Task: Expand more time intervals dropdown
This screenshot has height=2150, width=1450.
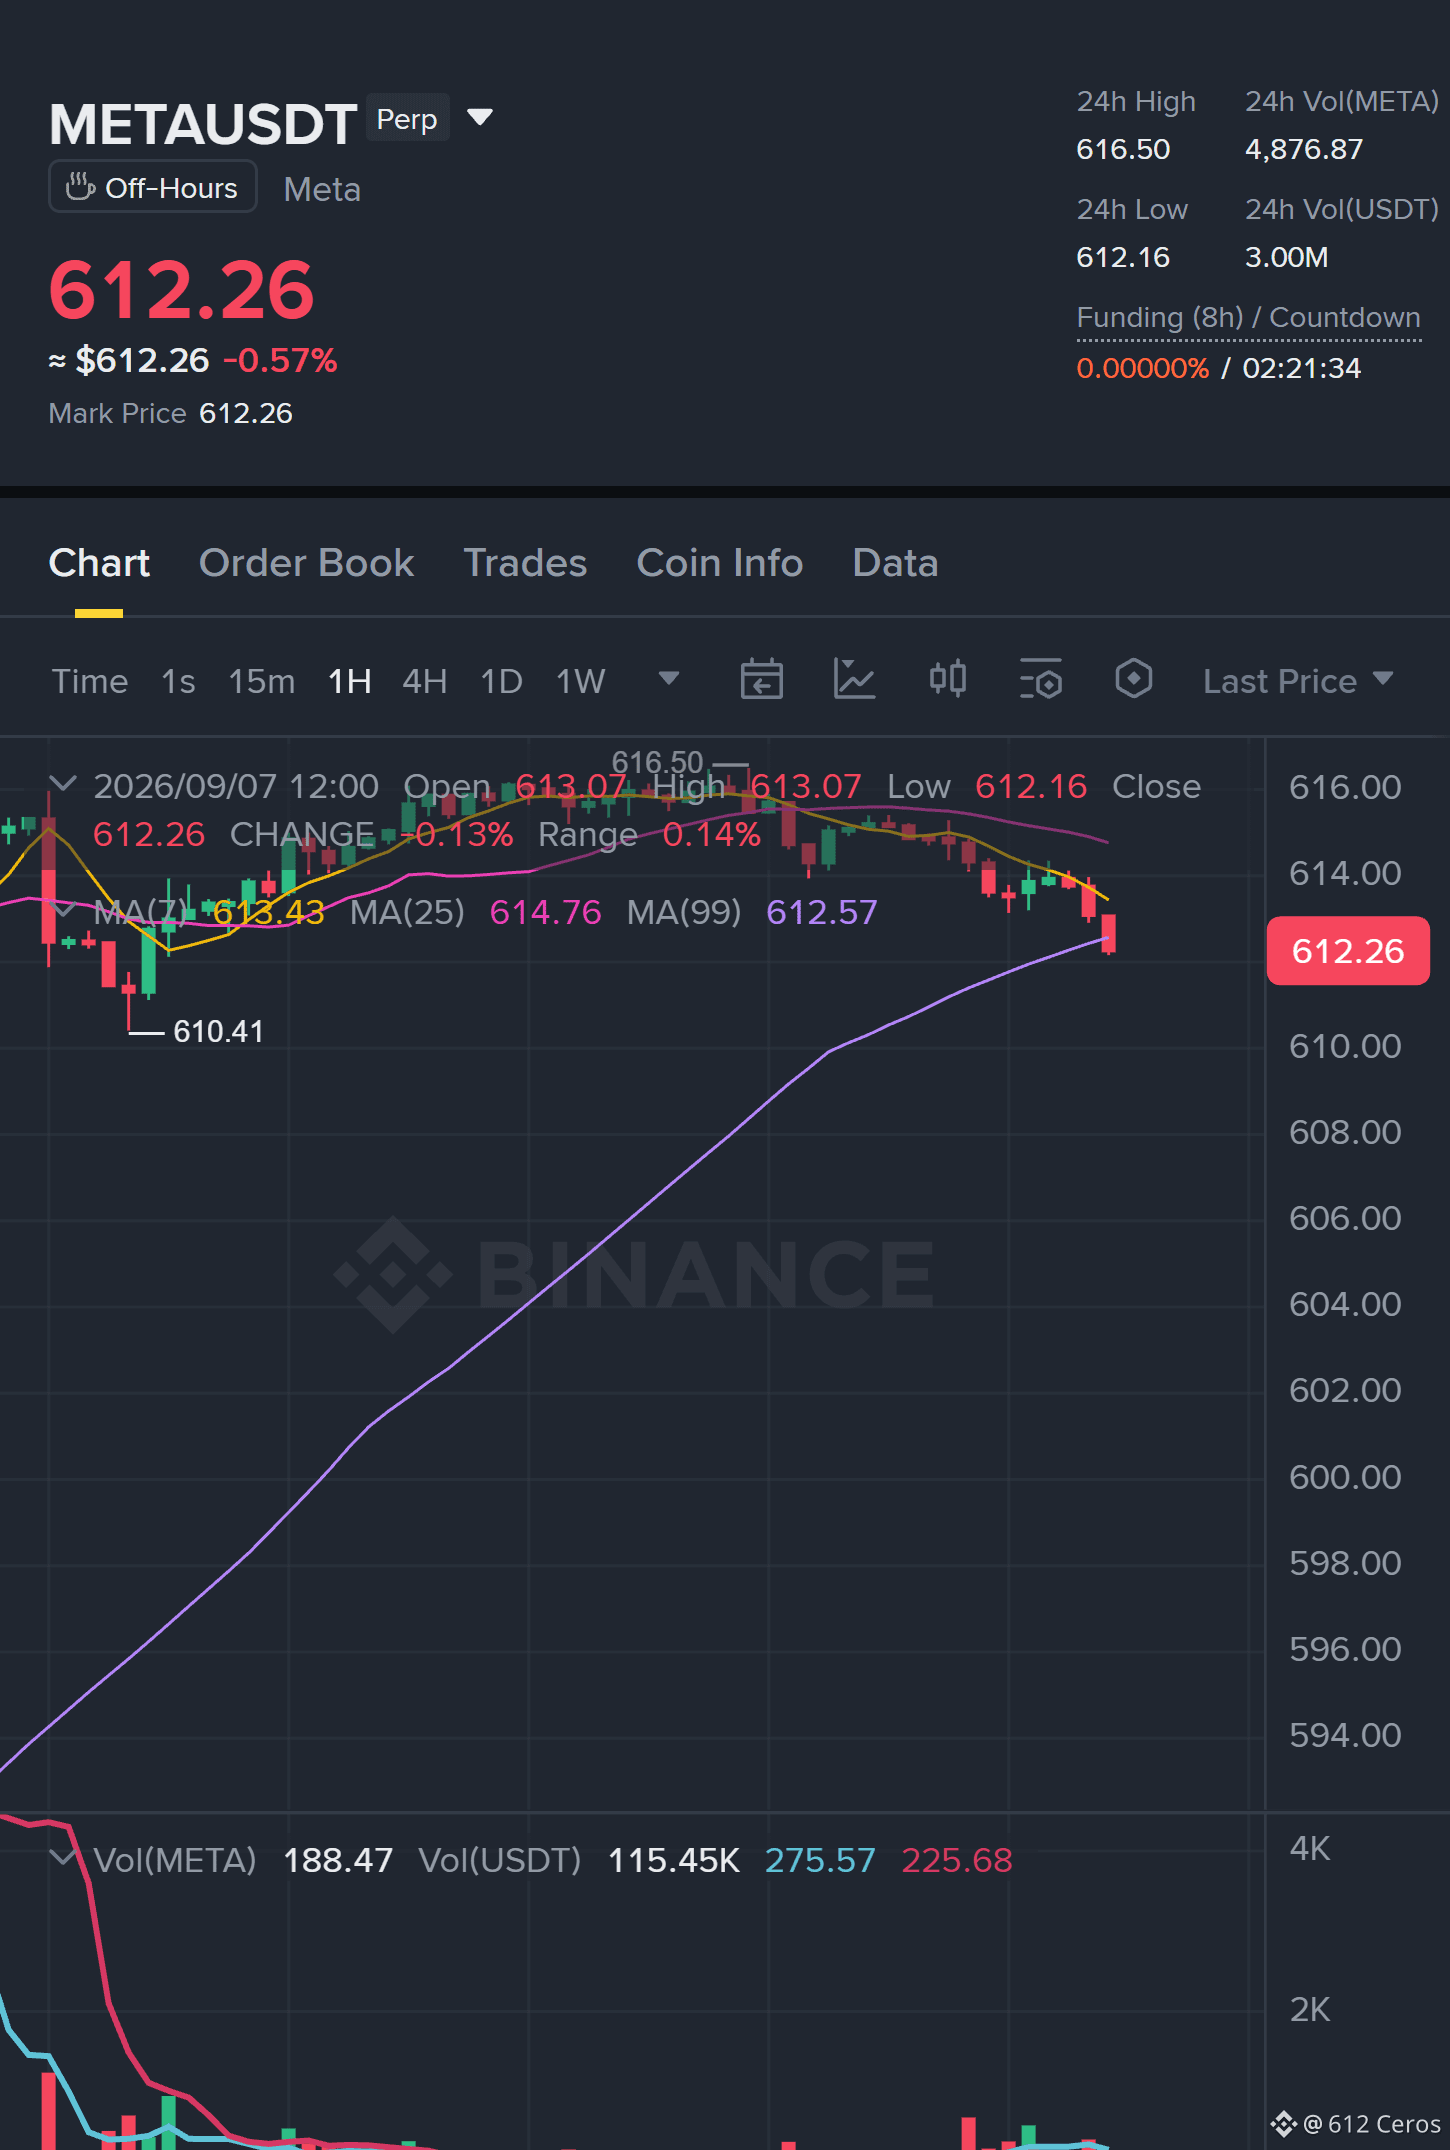Action: click(x=669, y=679)
